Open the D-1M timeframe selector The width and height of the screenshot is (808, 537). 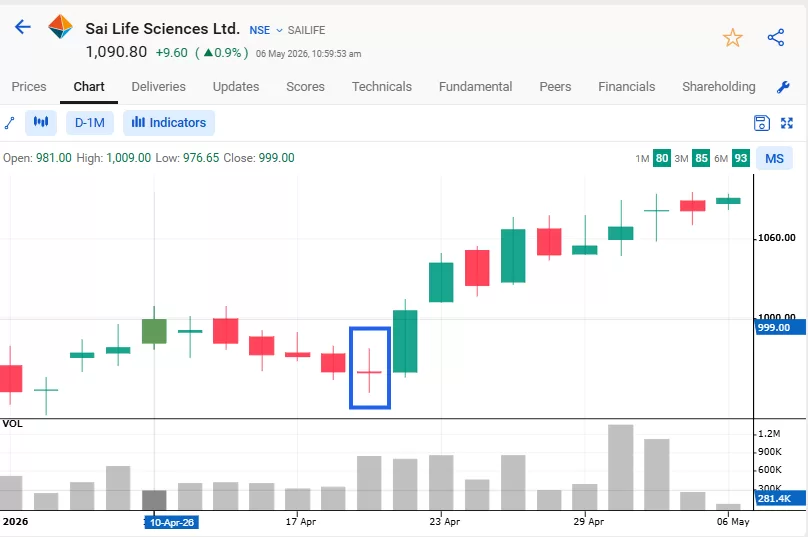(x=90, y=123)
